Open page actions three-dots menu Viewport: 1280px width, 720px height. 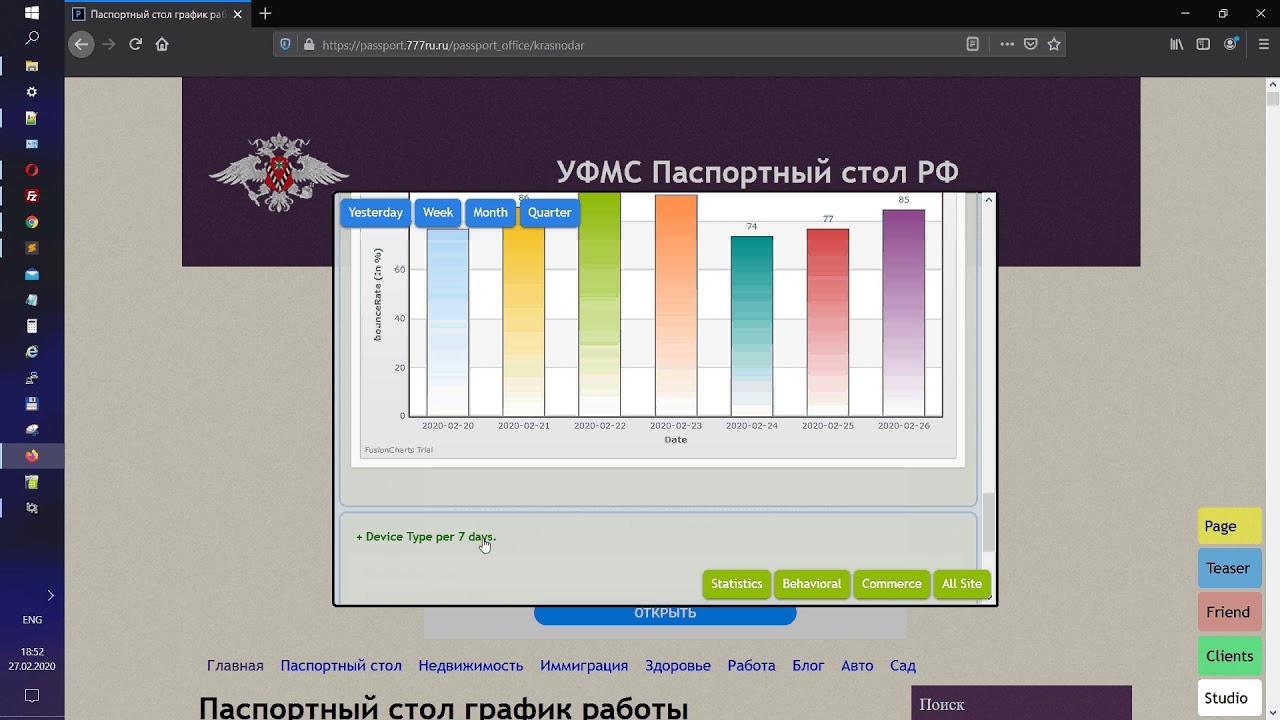[1007, 45]
